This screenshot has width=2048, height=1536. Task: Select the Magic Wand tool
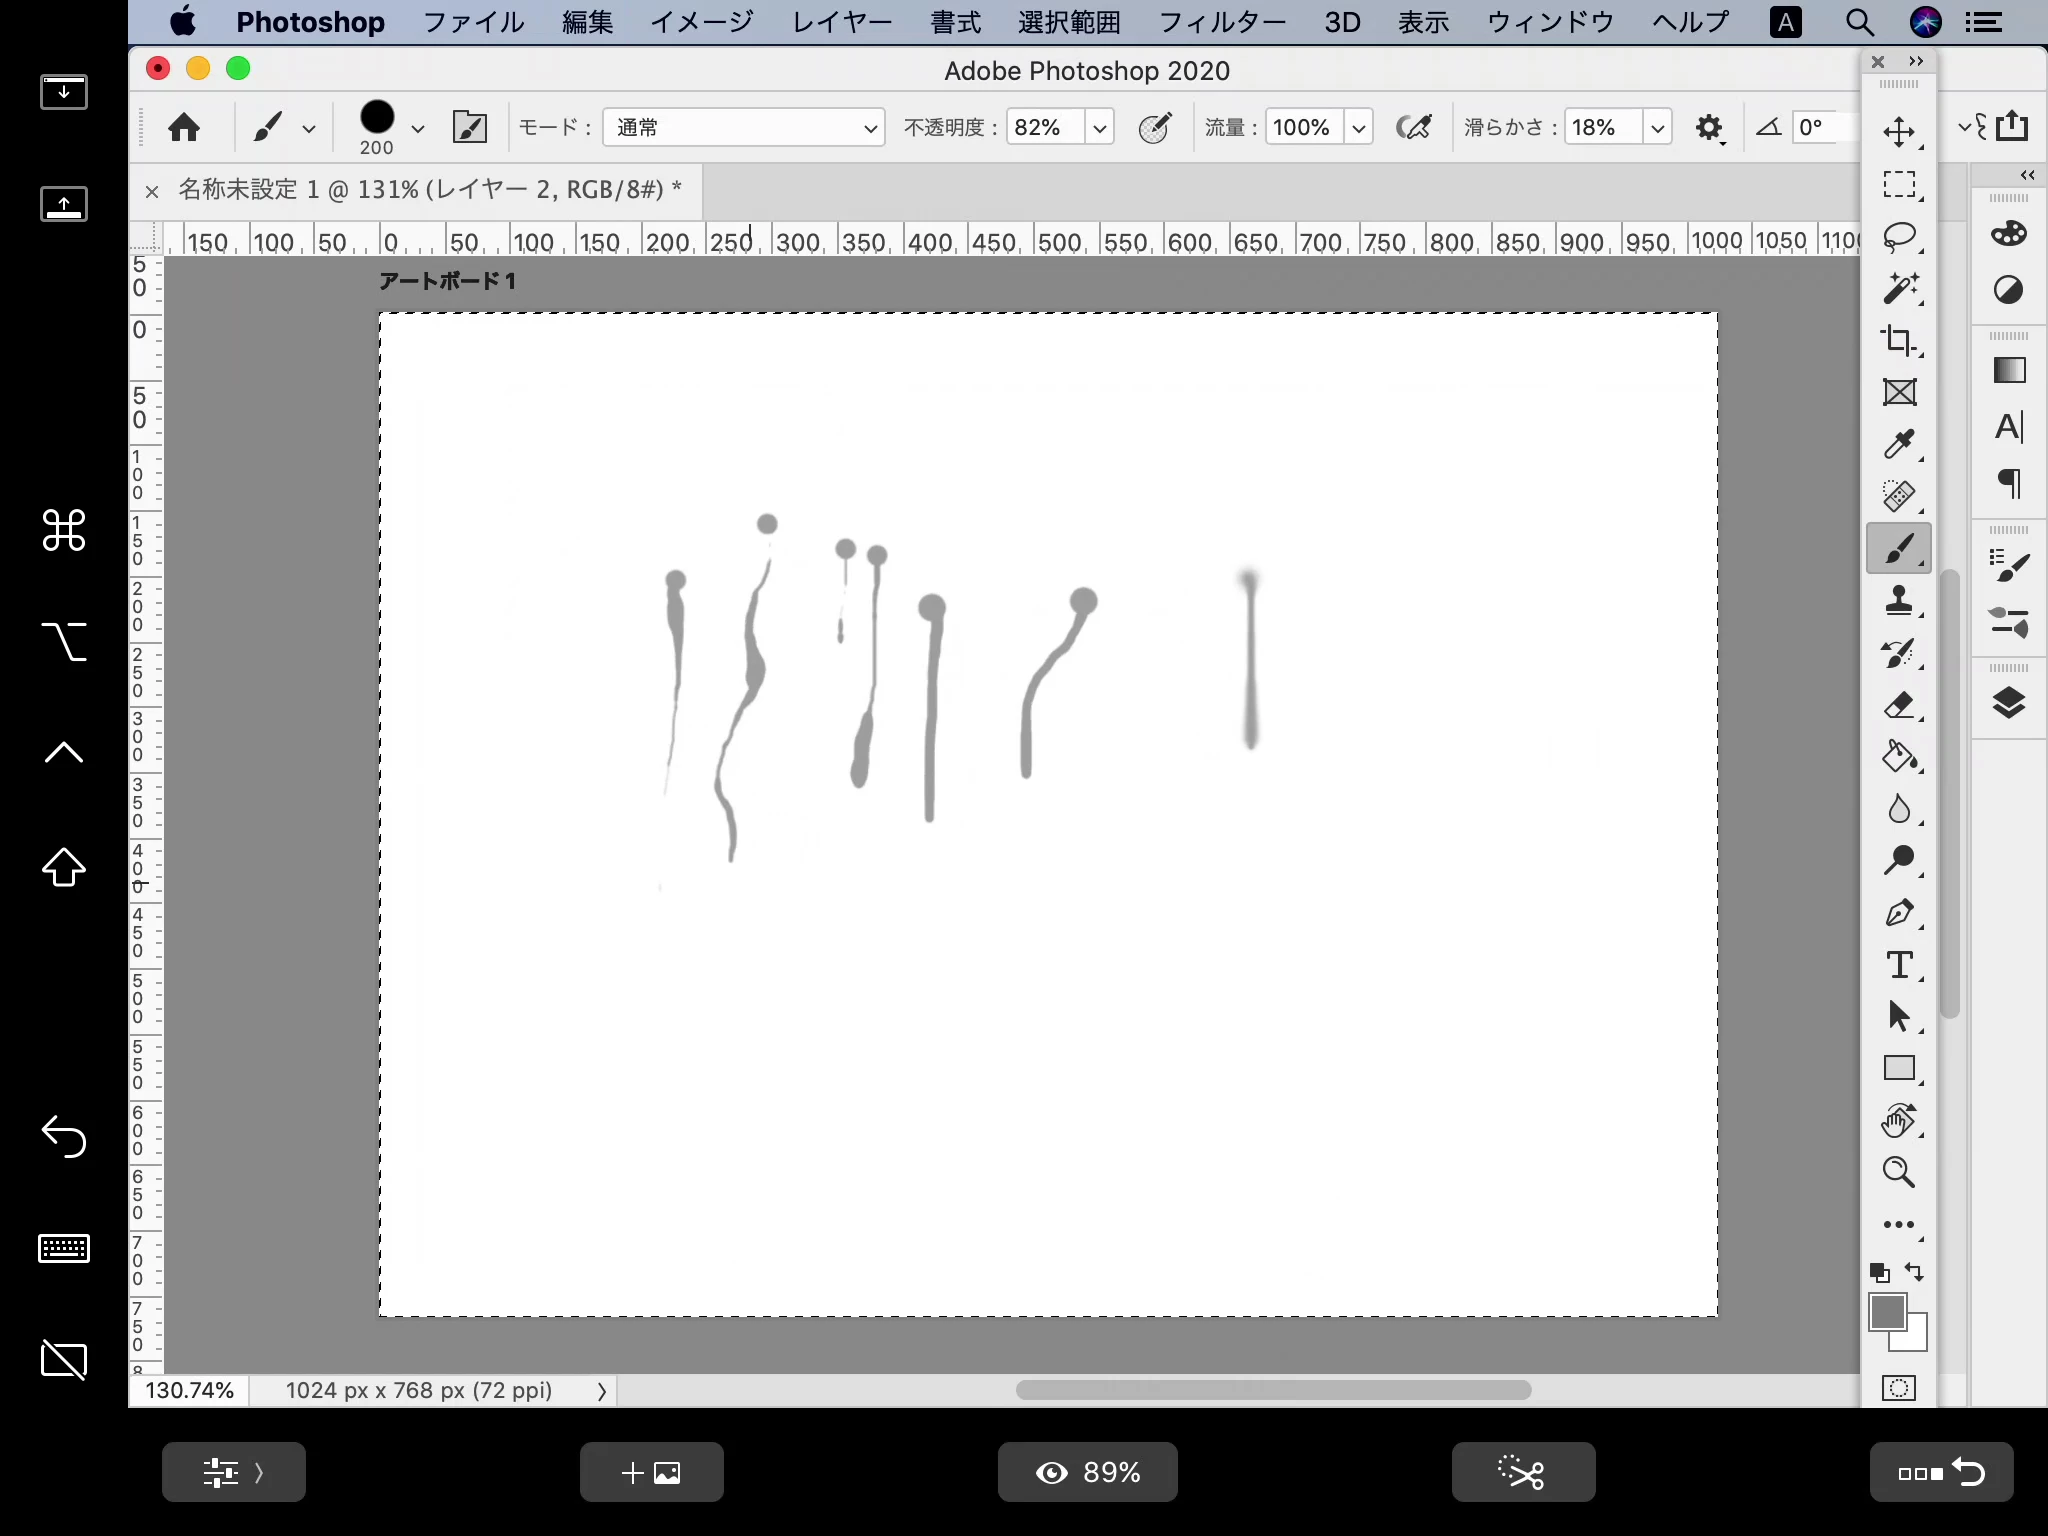(1898, 289)
